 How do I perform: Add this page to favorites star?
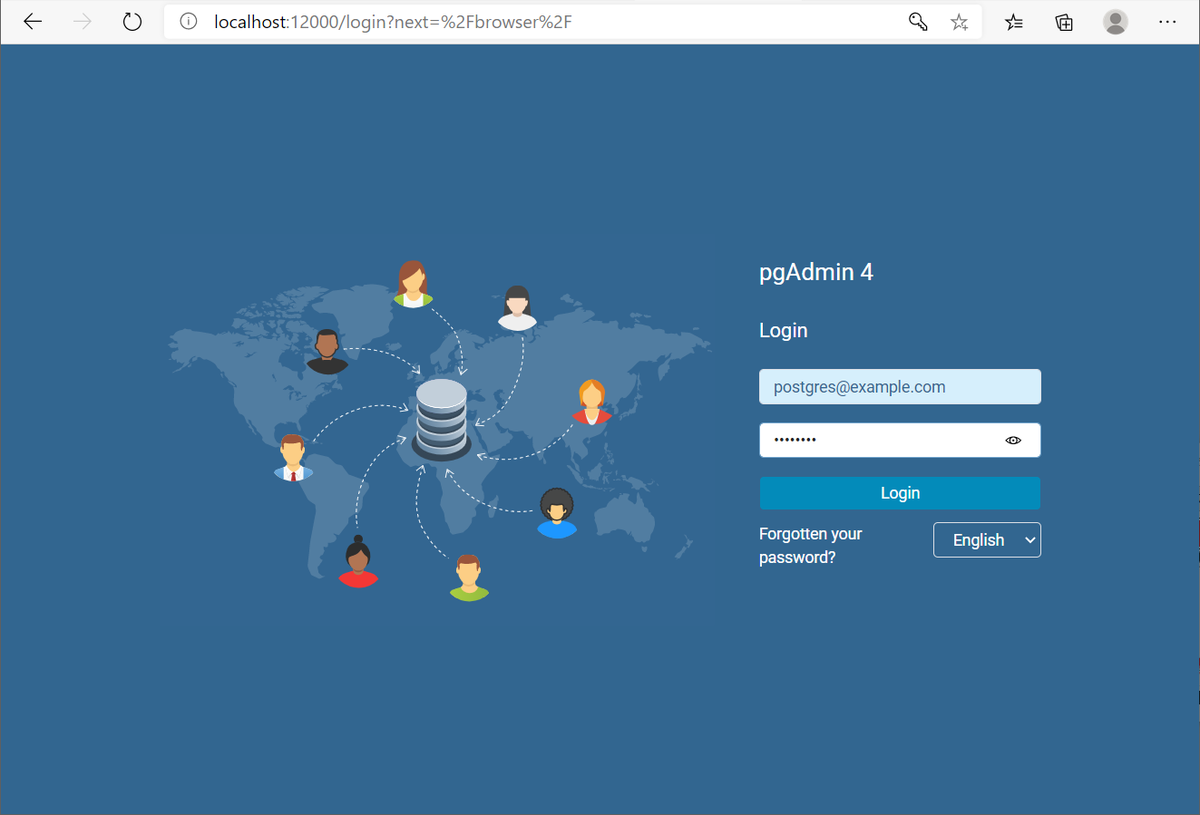959,22
